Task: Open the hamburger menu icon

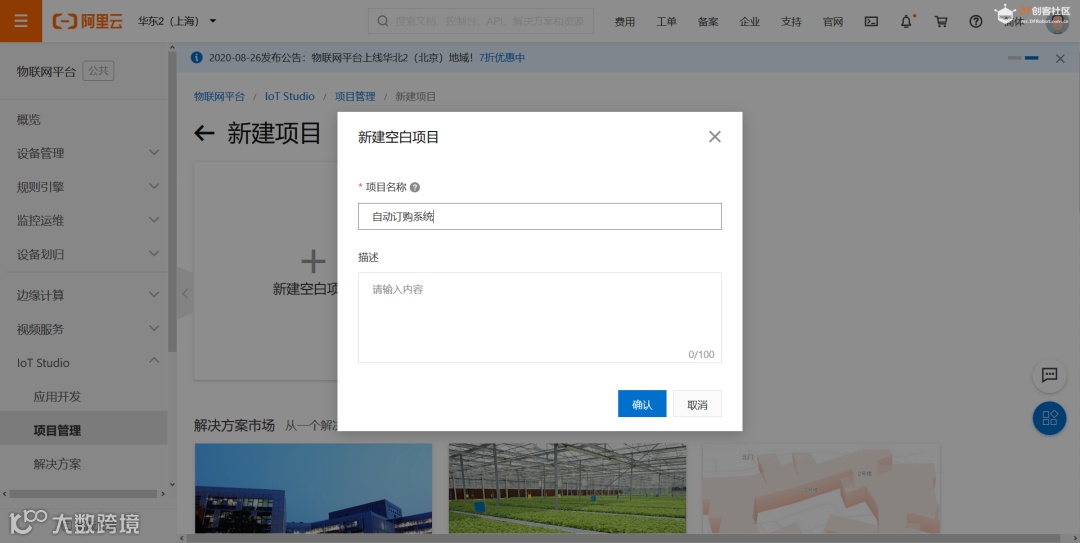Action: [x=21, y=21]
